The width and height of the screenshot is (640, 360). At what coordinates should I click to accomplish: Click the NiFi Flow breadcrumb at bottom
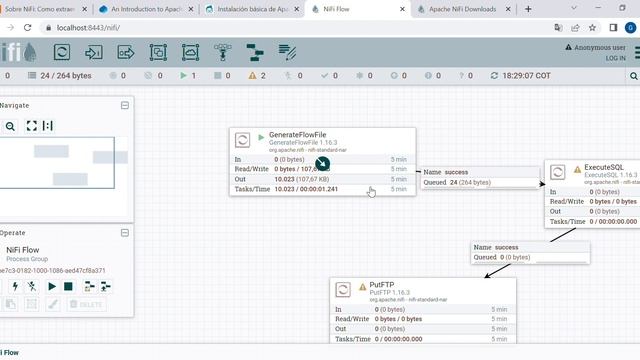pos(10,352)
